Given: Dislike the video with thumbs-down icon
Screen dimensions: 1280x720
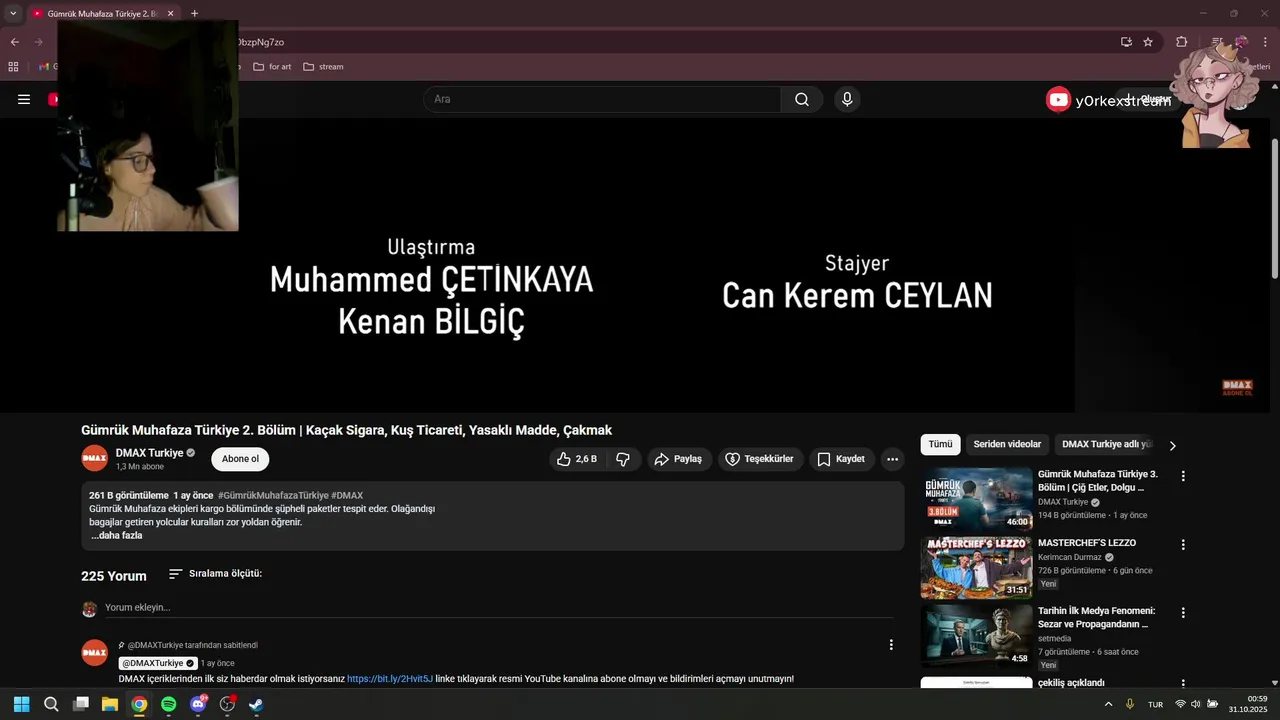Looking at the screenshot, I should (x=623, y=459).
